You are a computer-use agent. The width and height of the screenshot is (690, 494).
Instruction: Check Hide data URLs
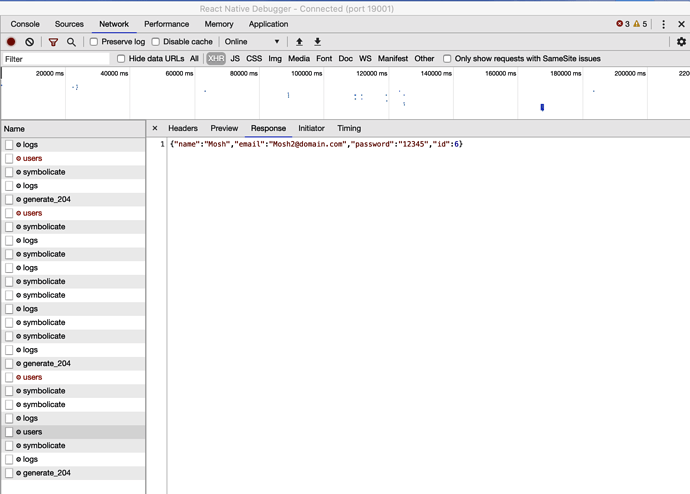coord(121,59)
